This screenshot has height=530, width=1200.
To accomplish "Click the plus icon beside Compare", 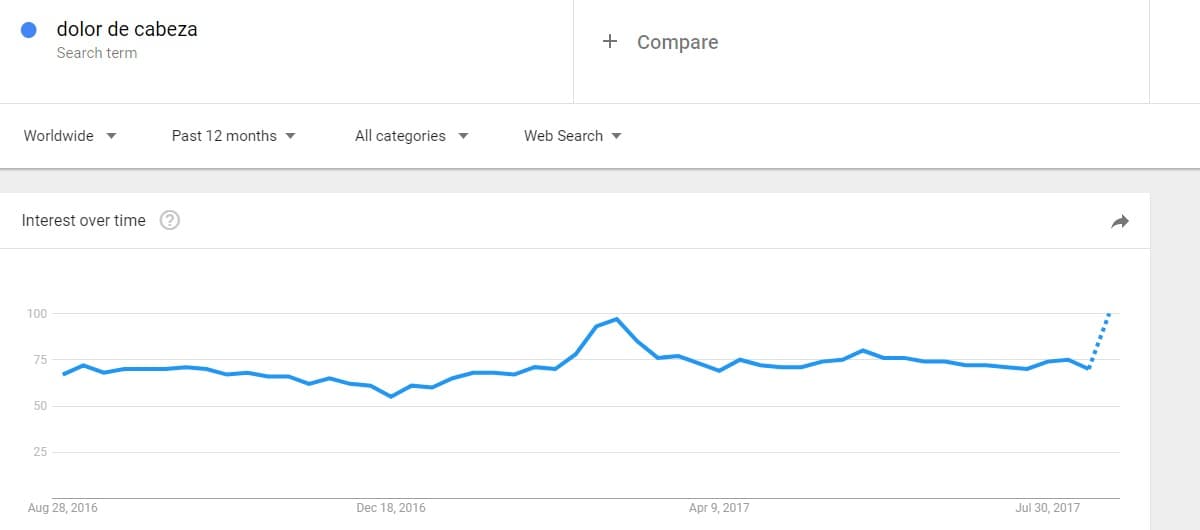I will [610, 42].
